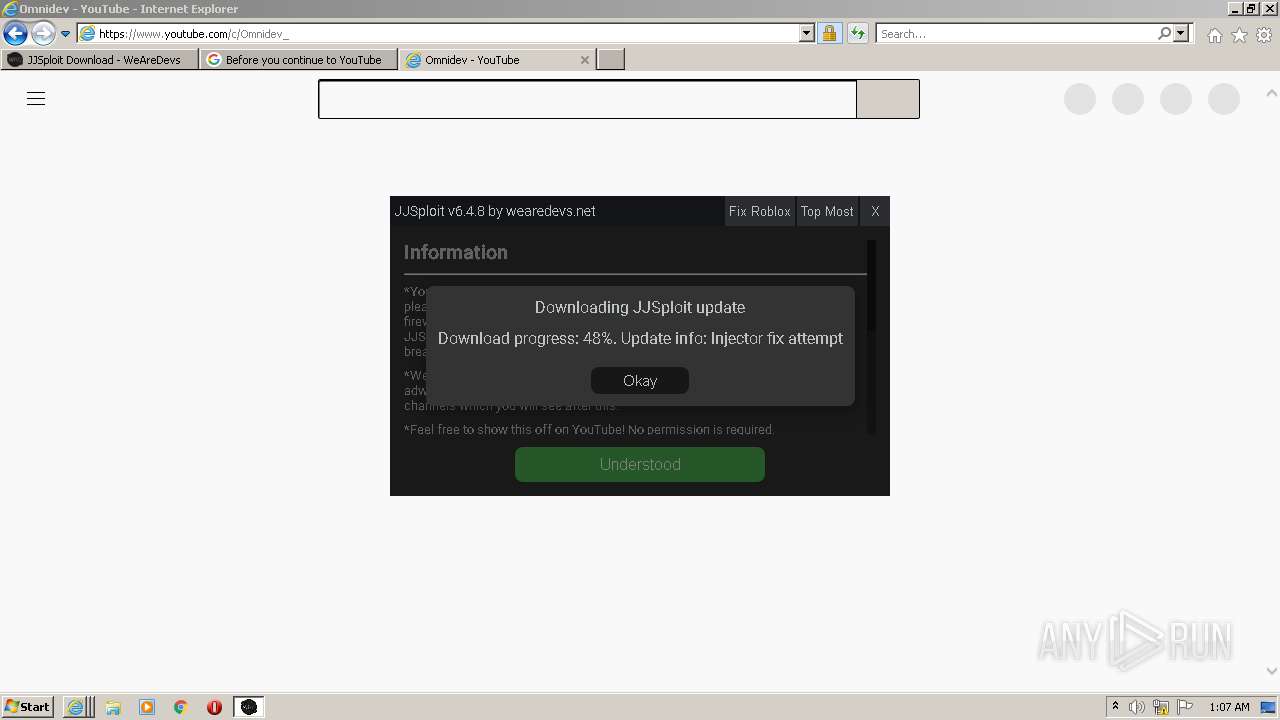The image size is (1280, 720).
Task: Open Favorites star icon
Action: 1239,35
